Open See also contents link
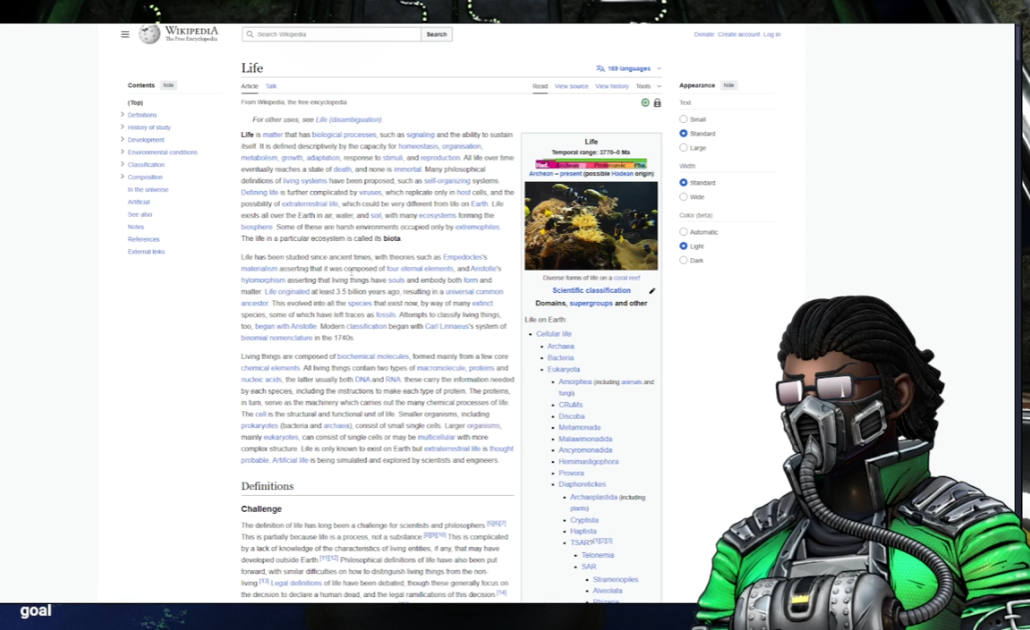 pyautogui.click(x=140, y=214)
